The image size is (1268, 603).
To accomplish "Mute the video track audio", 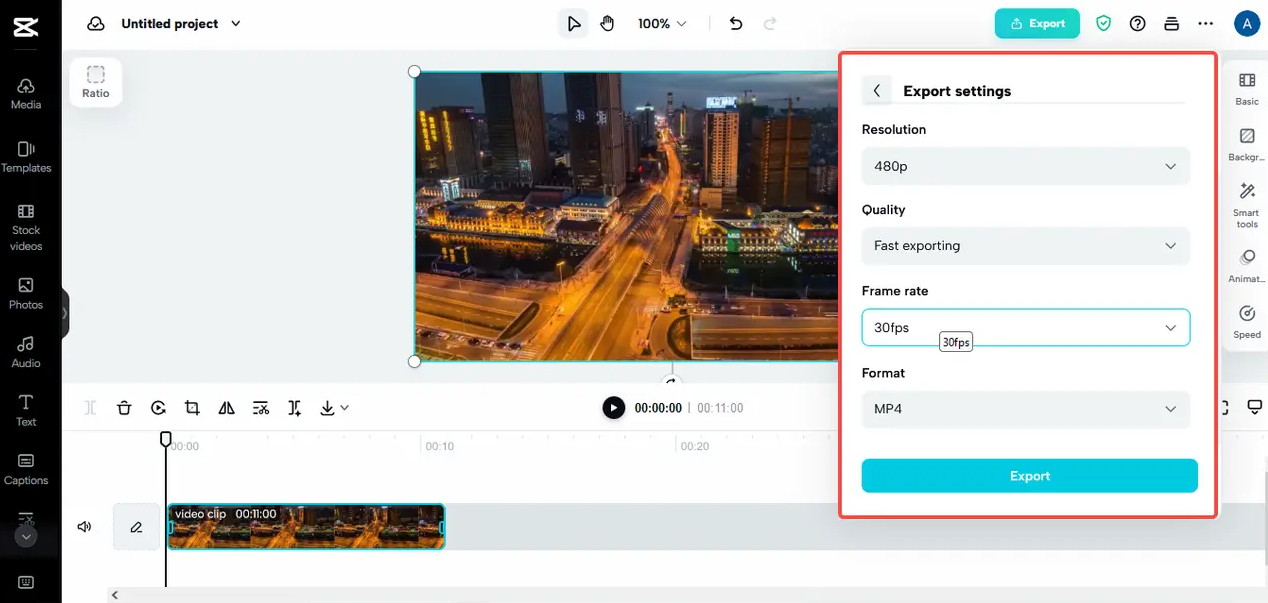I will click(85, 527).
